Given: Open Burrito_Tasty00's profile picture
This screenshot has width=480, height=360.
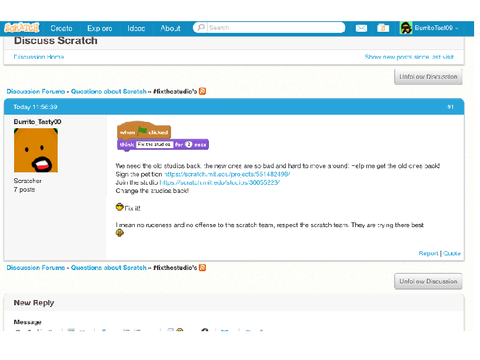Looking at the screenshot, I should tap(36, 150).
